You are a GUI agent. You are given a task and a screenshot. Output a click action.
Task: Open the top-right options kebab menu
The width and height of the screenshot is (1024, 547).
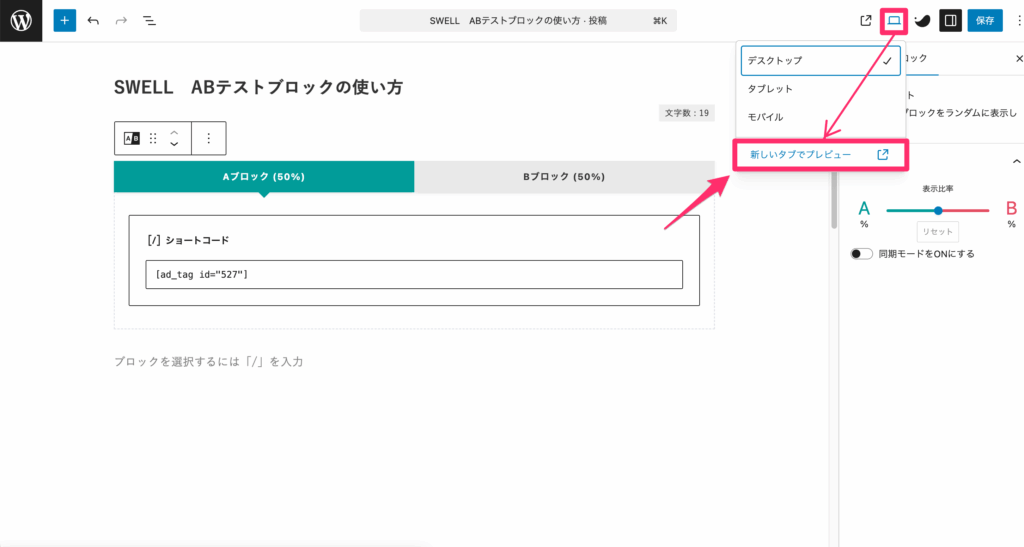(1019, 21)
